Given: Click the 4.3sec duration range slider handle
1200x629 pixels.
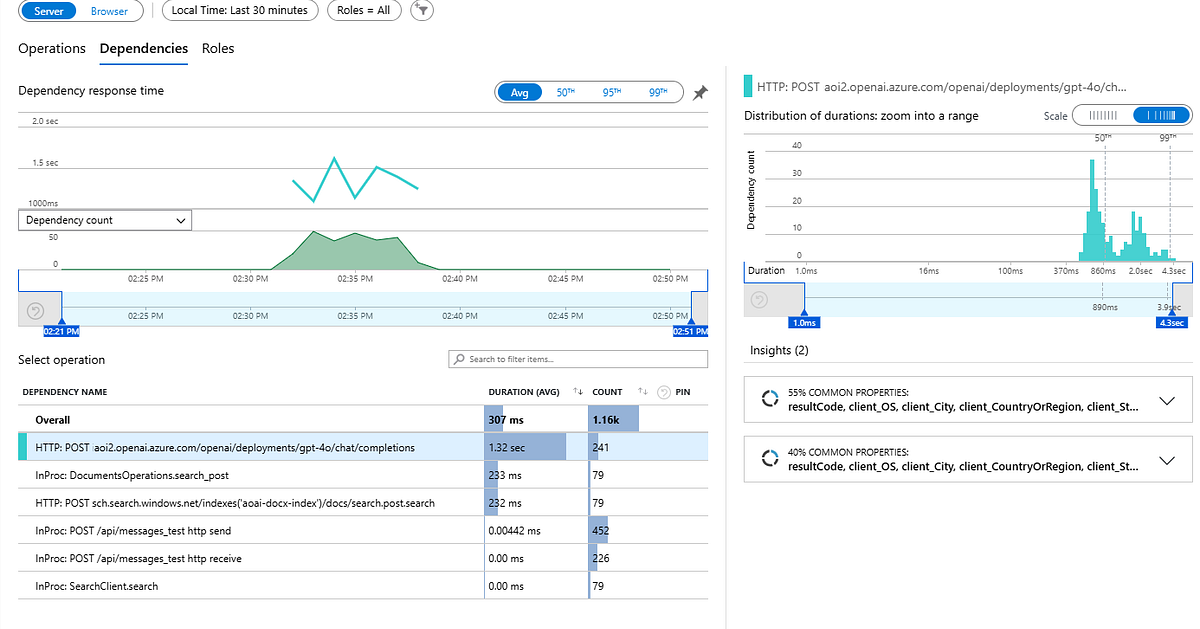Looking at the screenshot, I should click(x=1172, y=322).
